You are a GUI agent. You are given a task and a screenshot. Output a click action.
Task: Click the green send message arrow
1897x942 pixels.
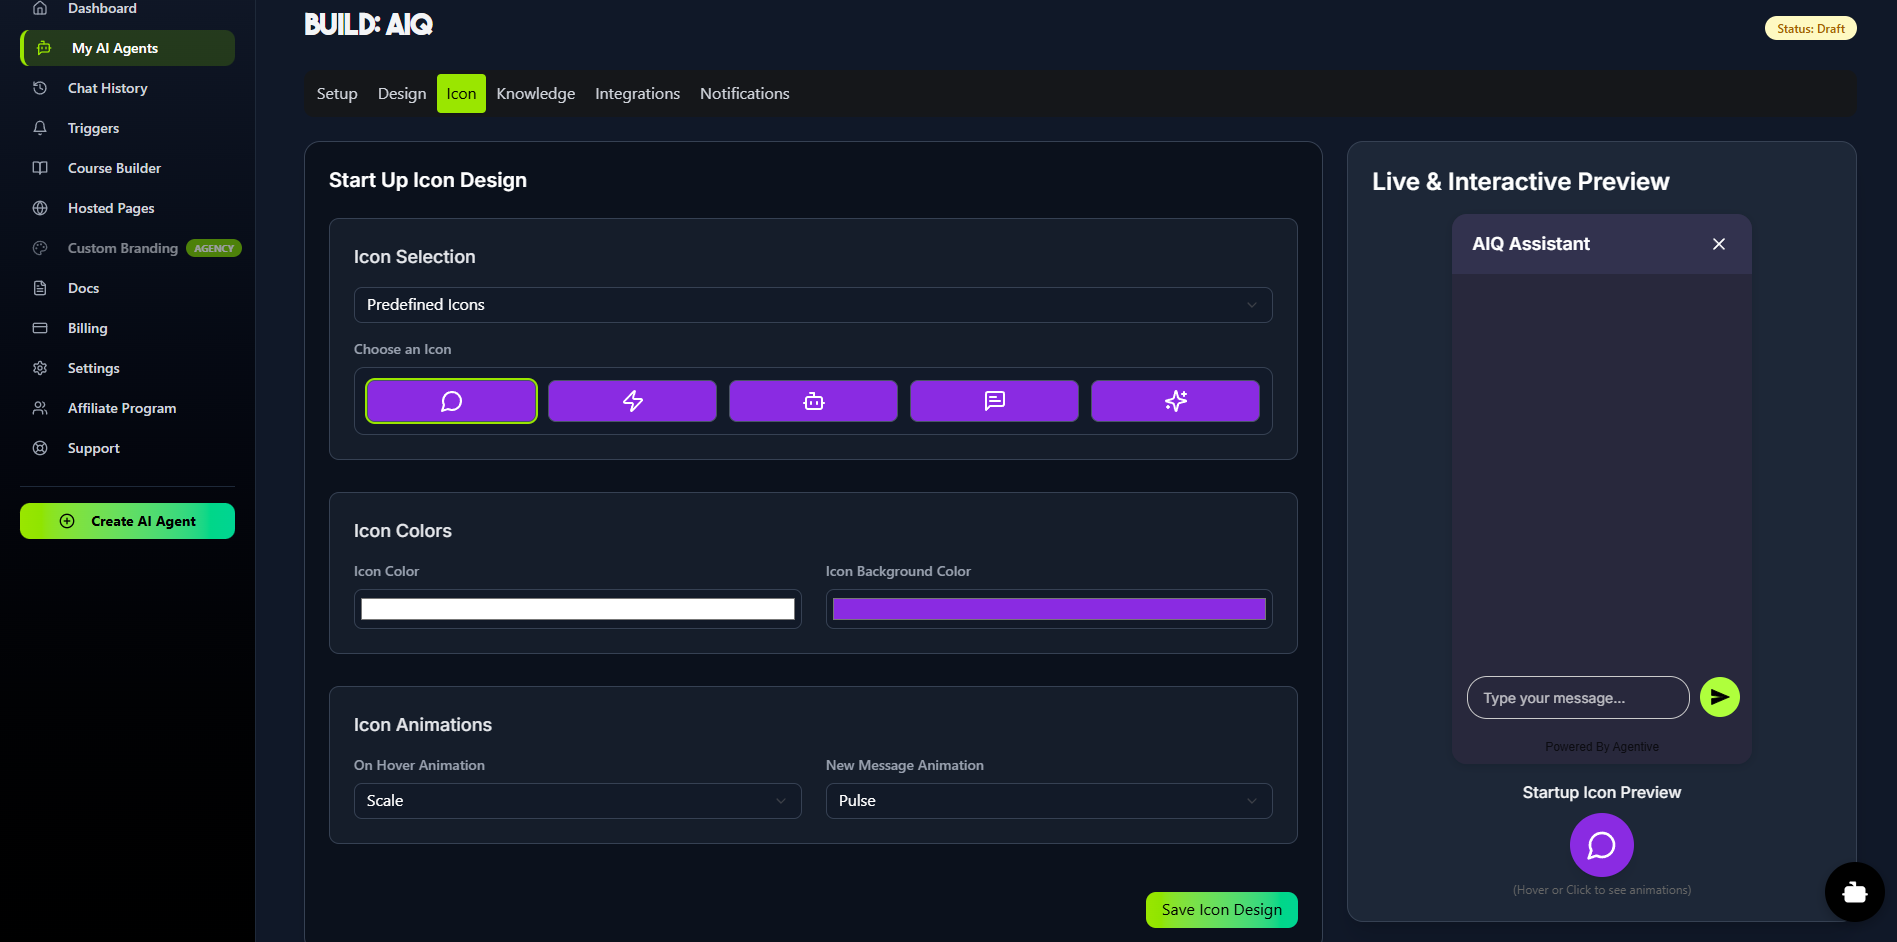(1719, 697)
